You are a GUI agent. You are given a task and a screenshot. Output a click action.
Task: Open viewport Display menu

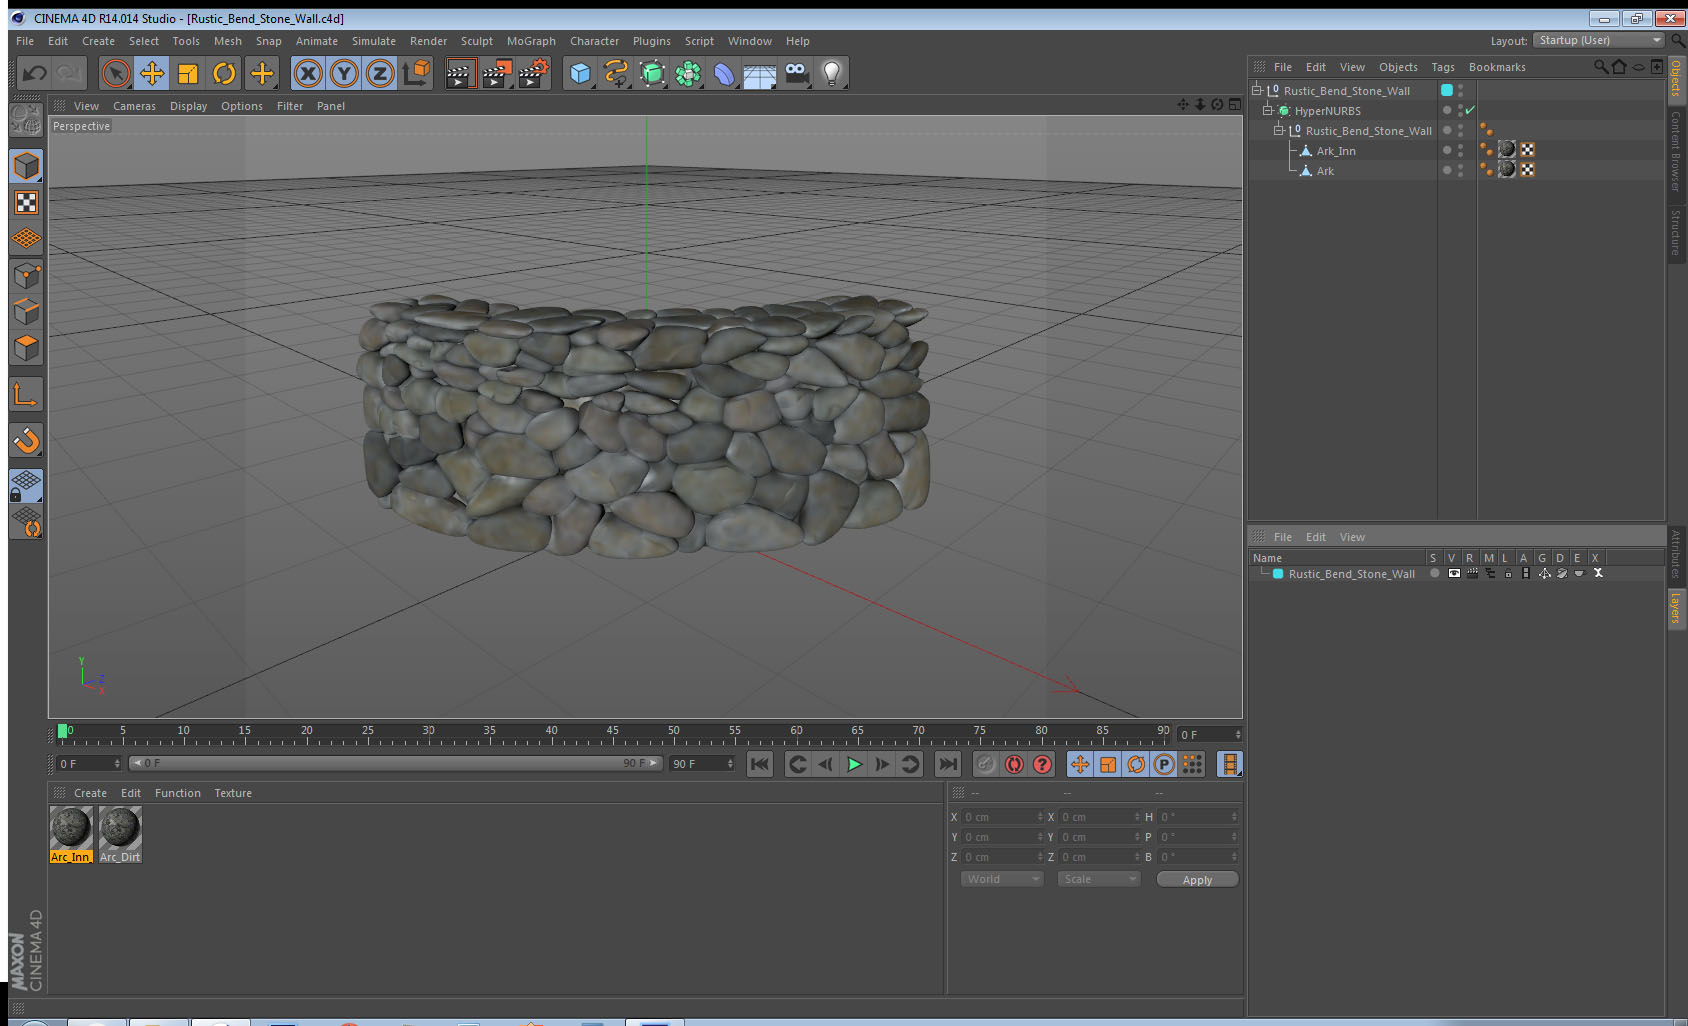188,106
